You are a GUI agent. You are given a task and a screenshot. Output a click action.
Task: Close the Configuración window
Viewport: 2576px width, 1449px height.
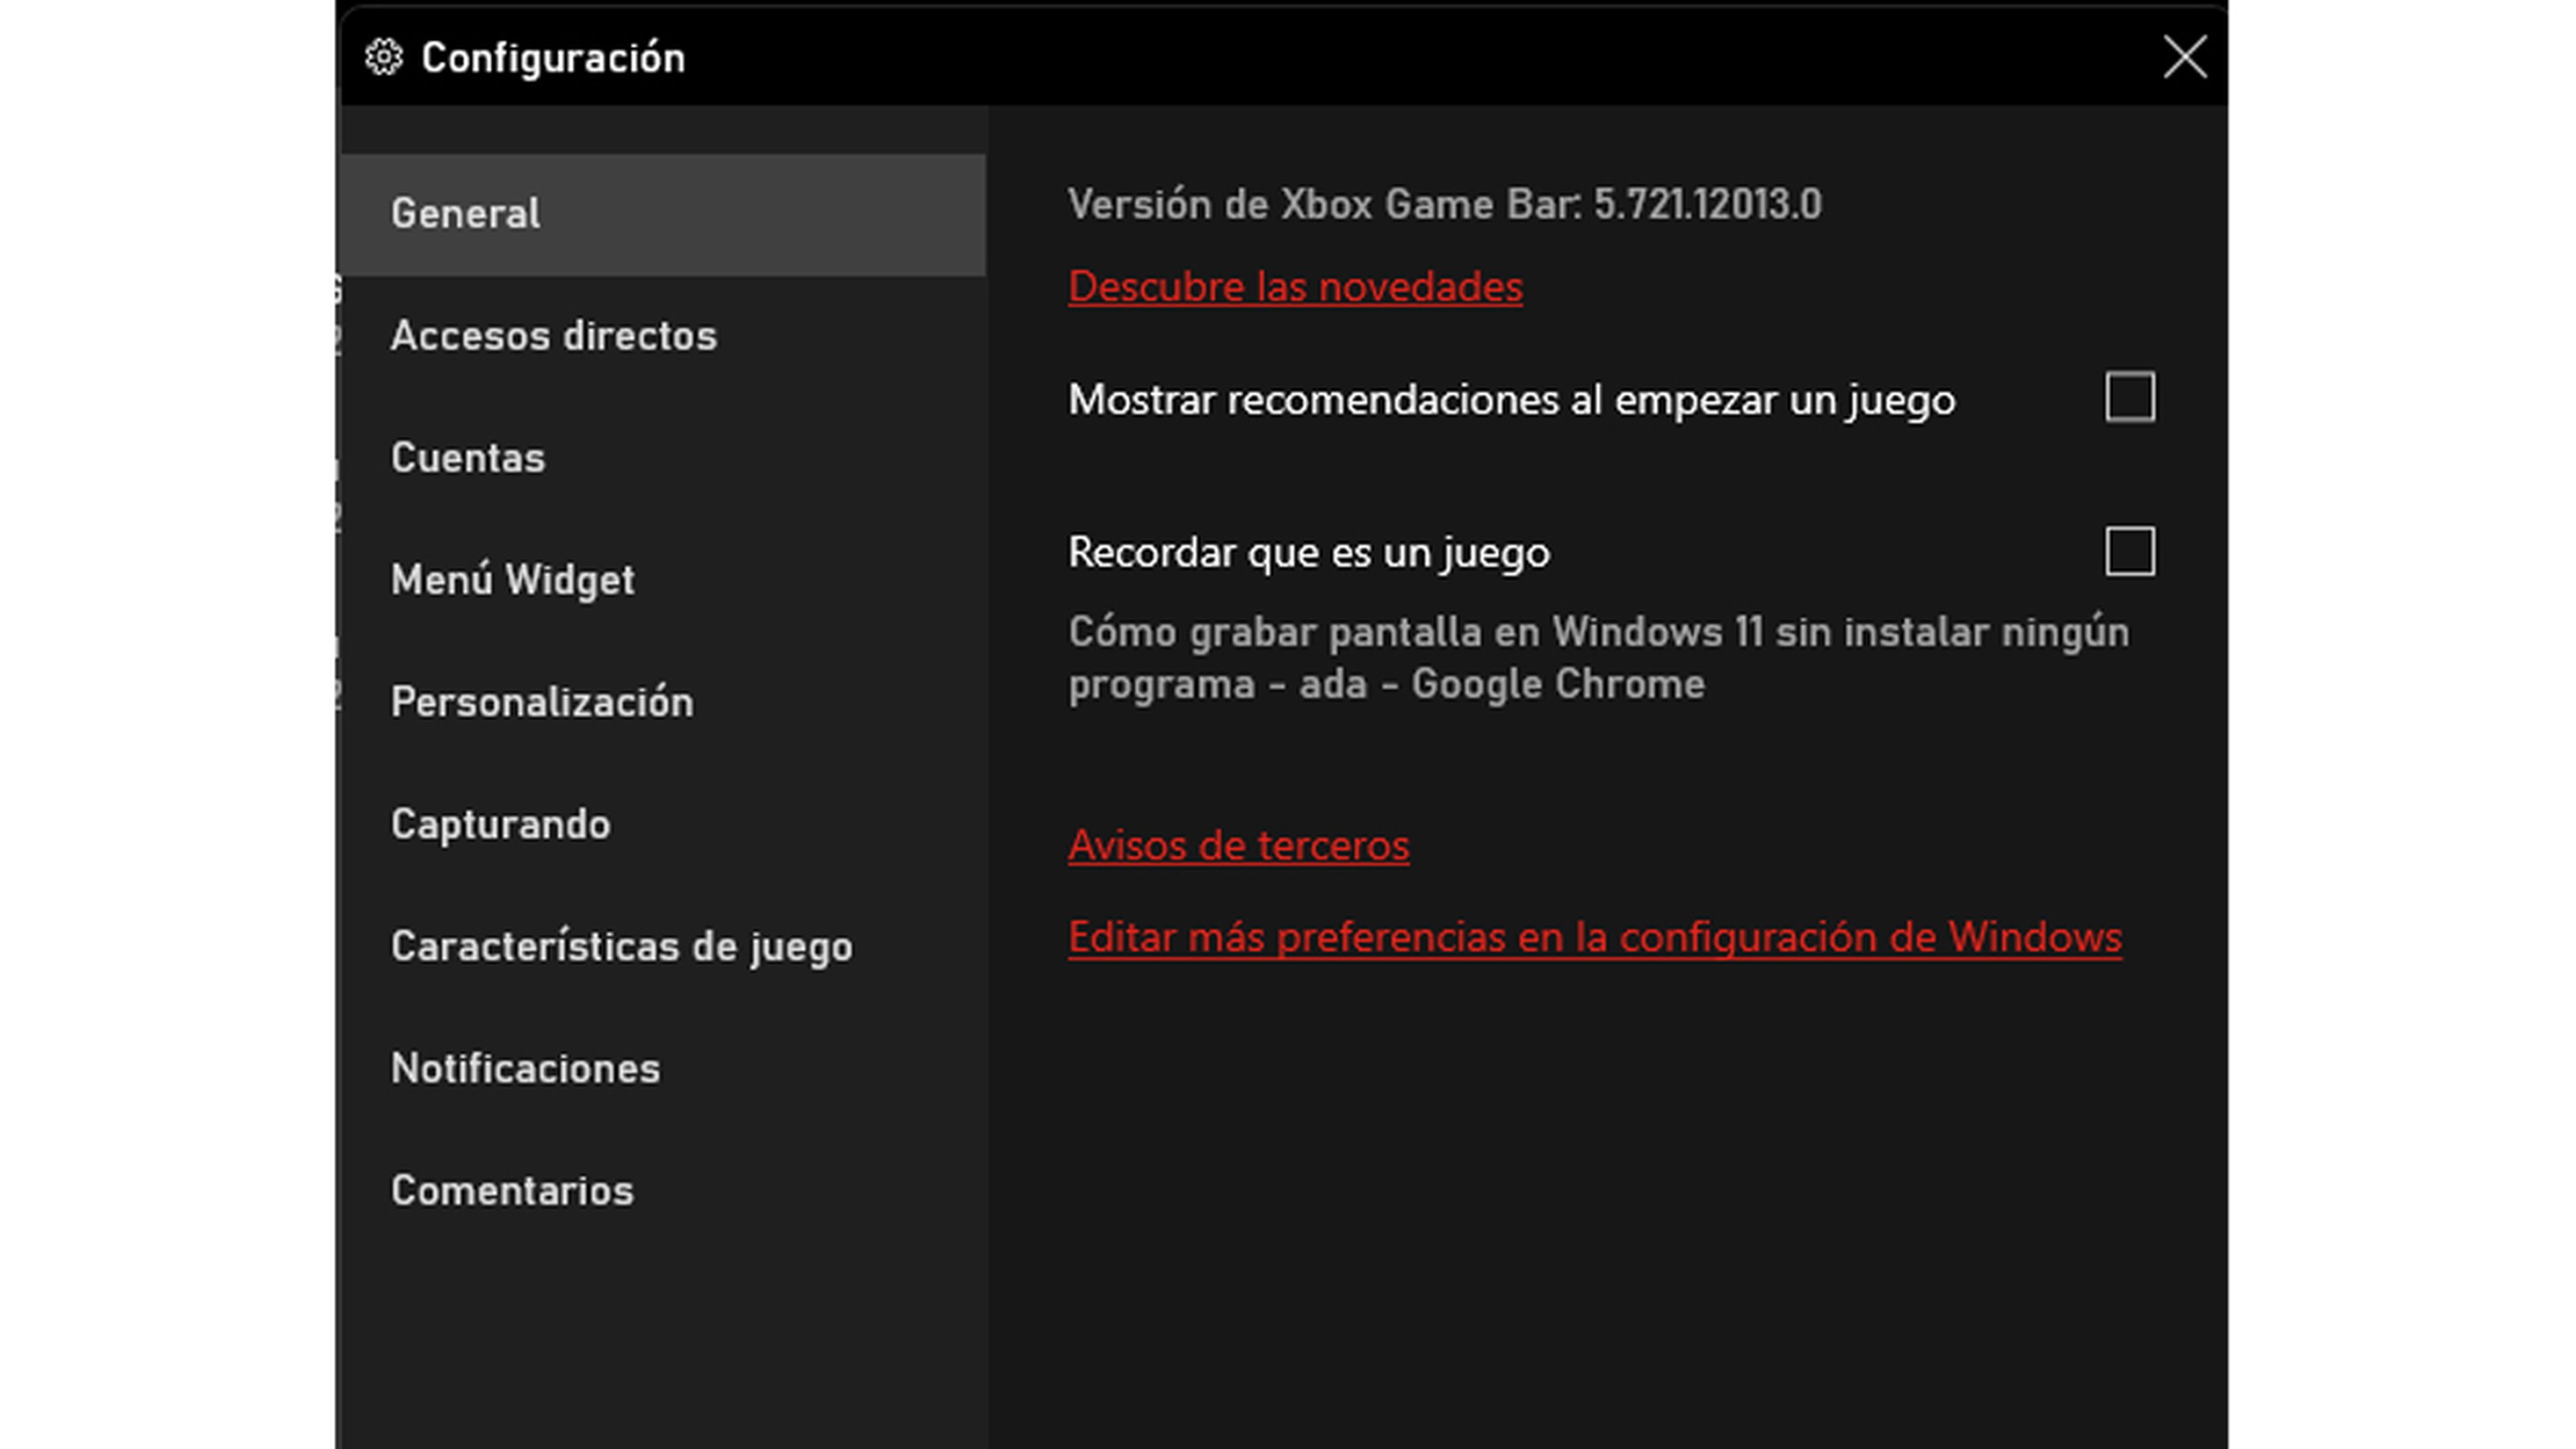point(2184,57)
